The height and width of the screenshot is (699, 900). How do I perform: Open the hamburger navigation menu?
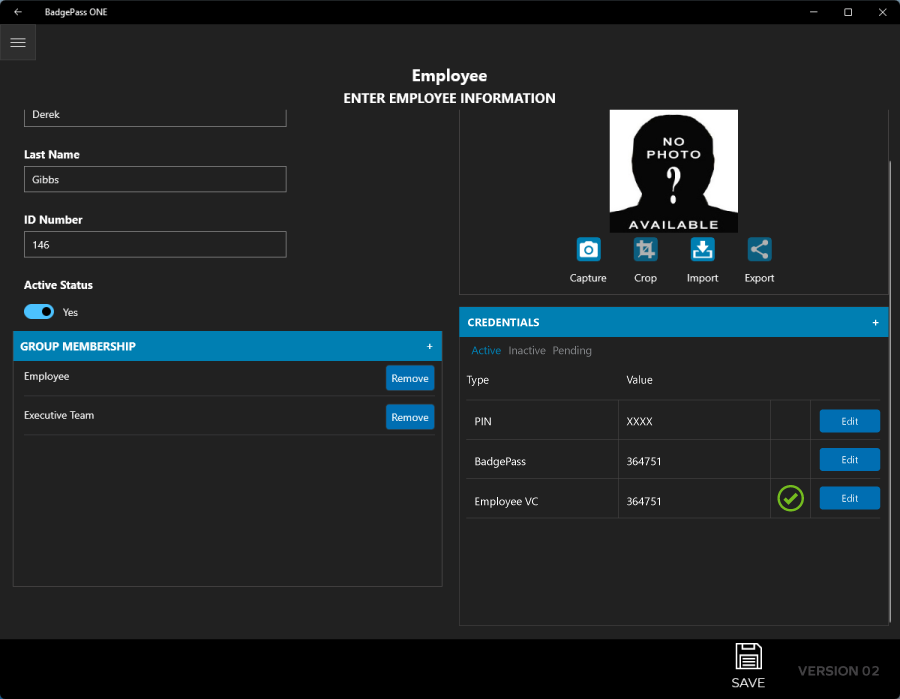point(18,43)
